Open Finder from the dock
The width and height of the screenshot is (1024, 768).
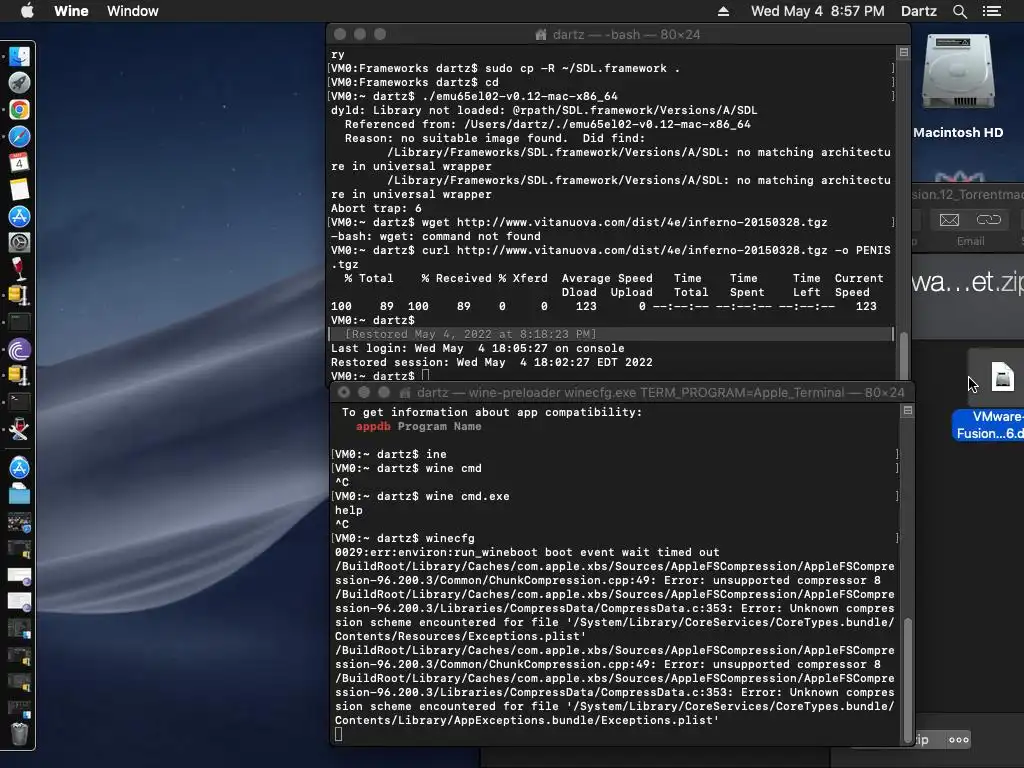click(x=19, y=56)
